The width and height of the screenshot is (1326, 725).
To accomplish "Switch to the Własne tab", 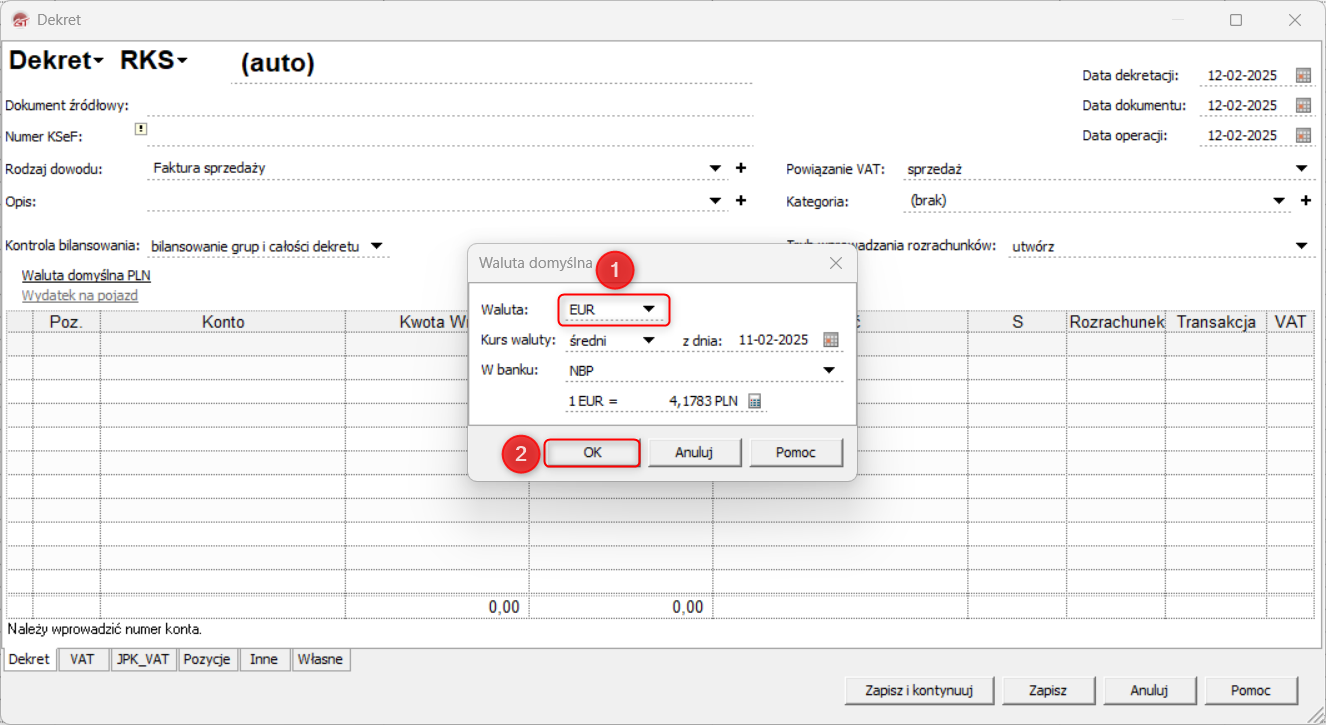I will coord(321,660).
